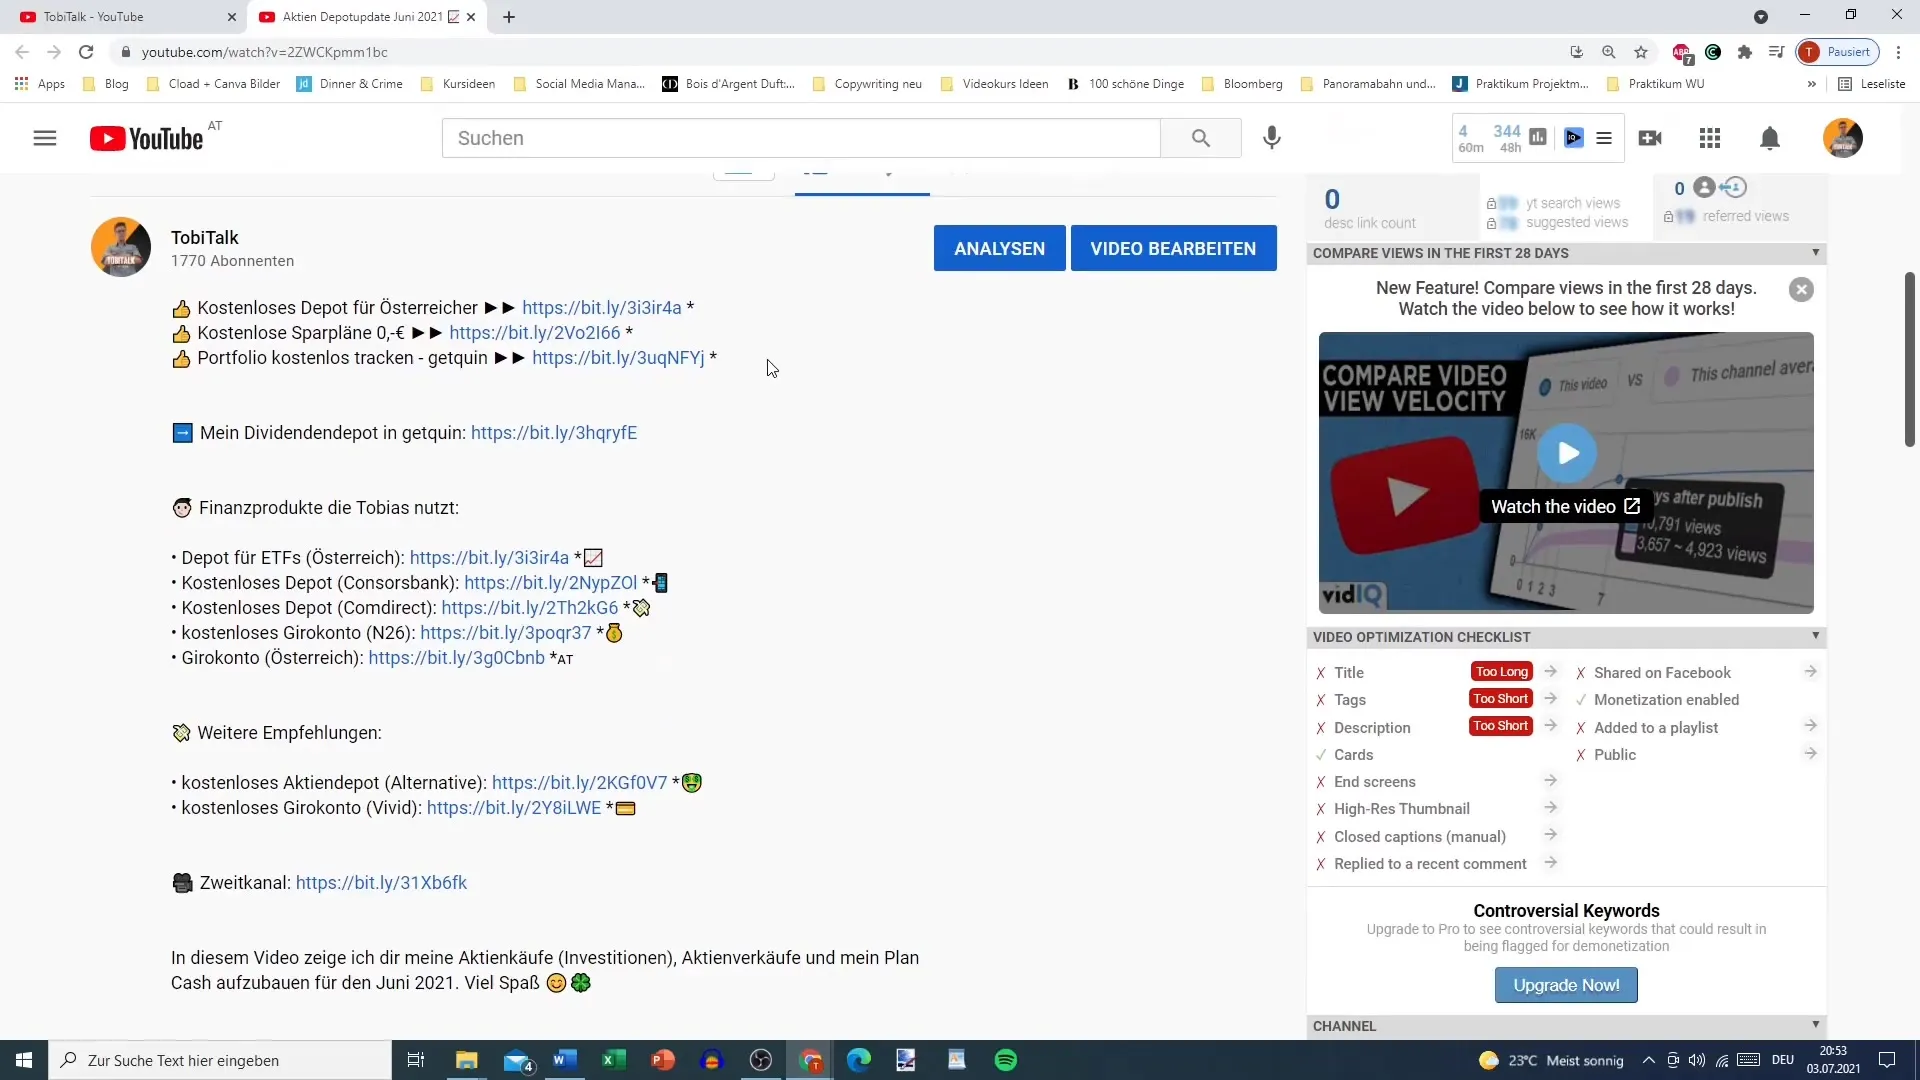Open the vidIQ toolbar hamburger menu
Viewport: 1920px width, 1080px height.
1604,138
